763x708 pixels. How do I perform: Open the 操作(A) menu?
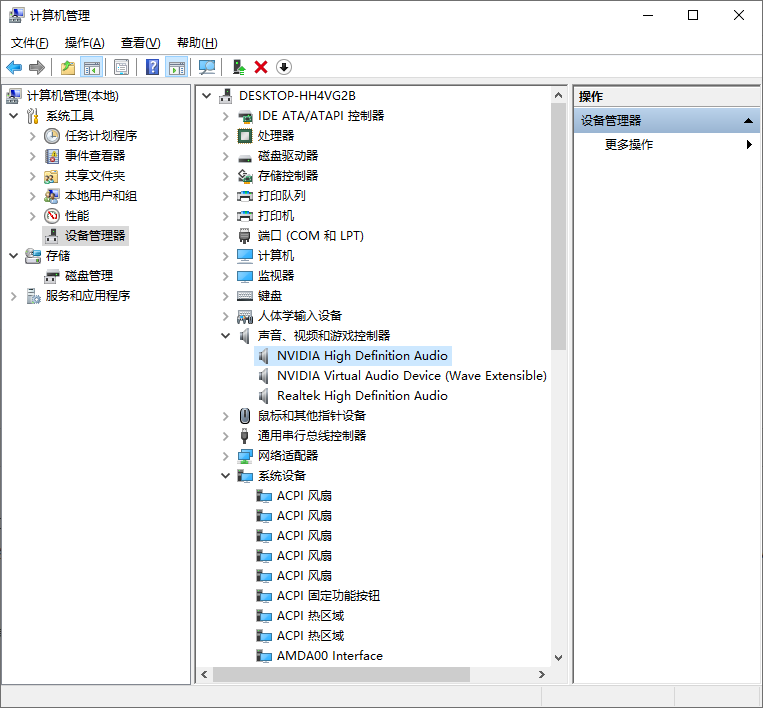85,43
